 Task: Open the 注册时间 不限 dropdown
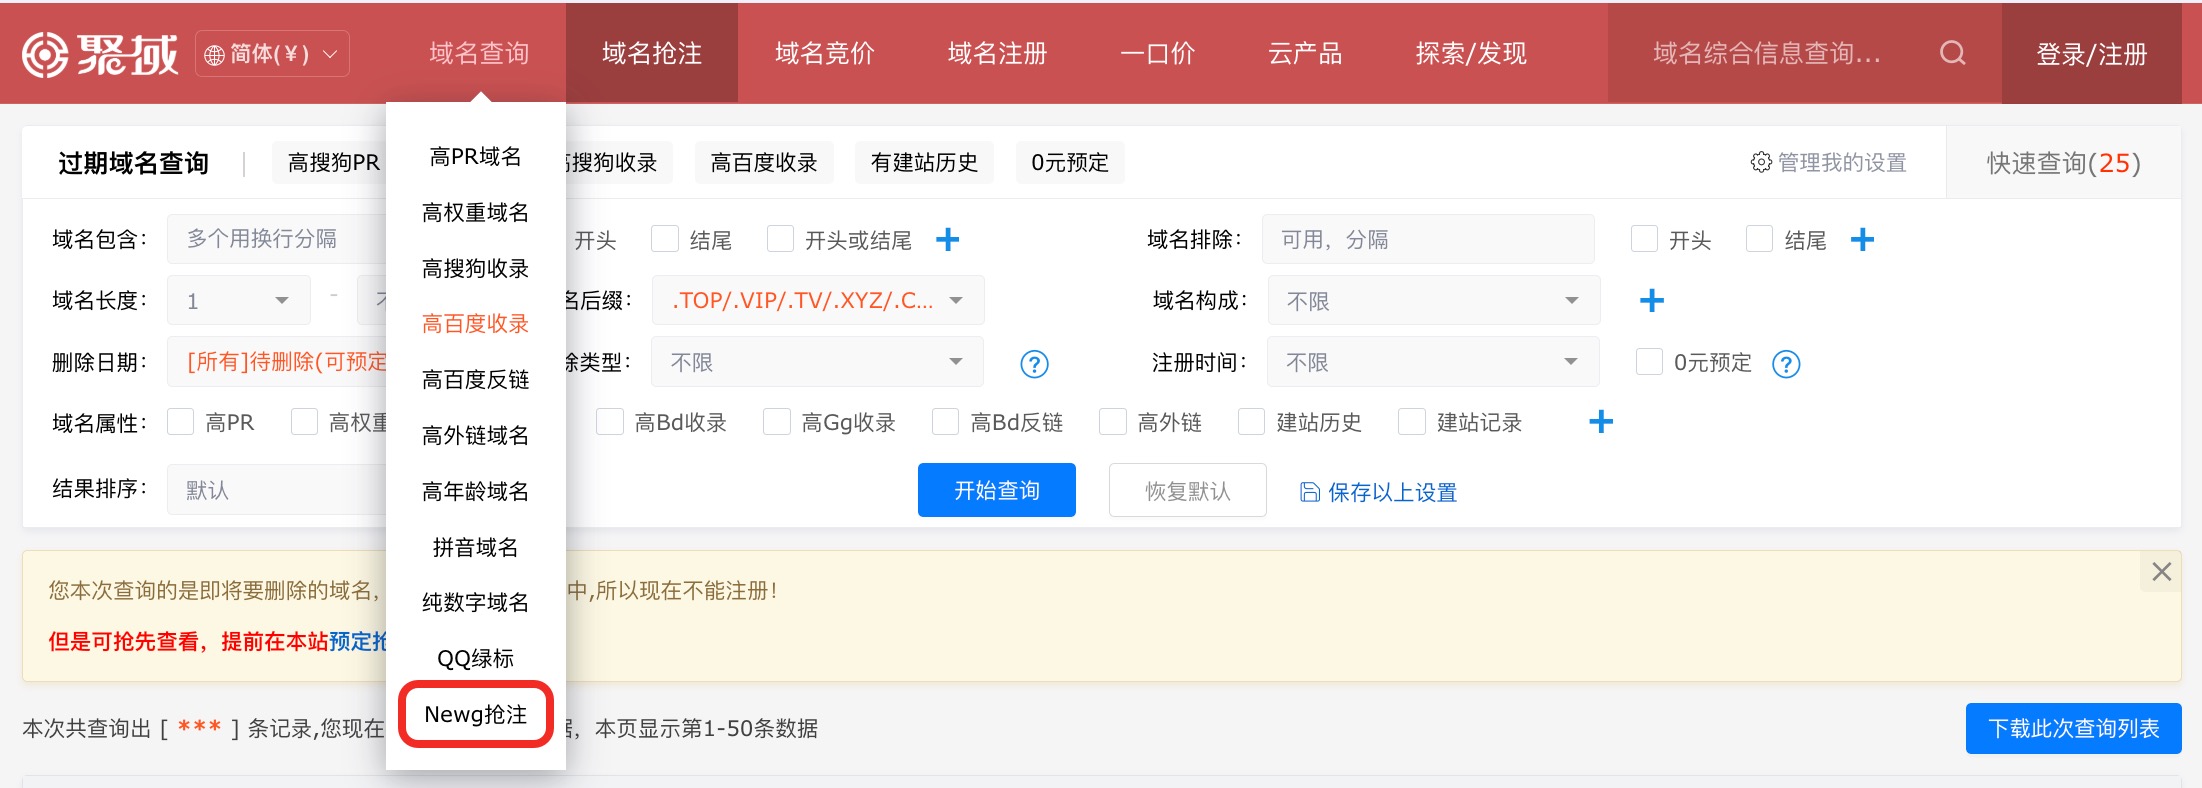(x=1433, y=362)
